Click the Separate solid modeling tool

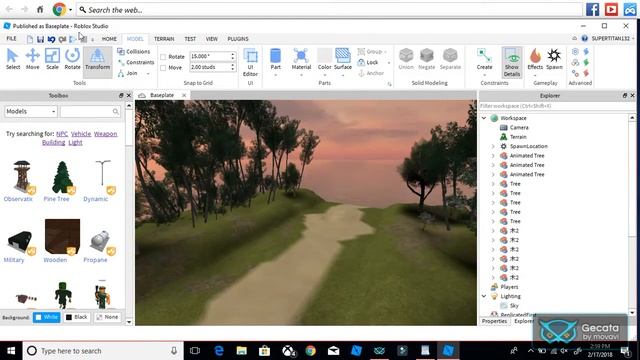[x=450, y=59]
